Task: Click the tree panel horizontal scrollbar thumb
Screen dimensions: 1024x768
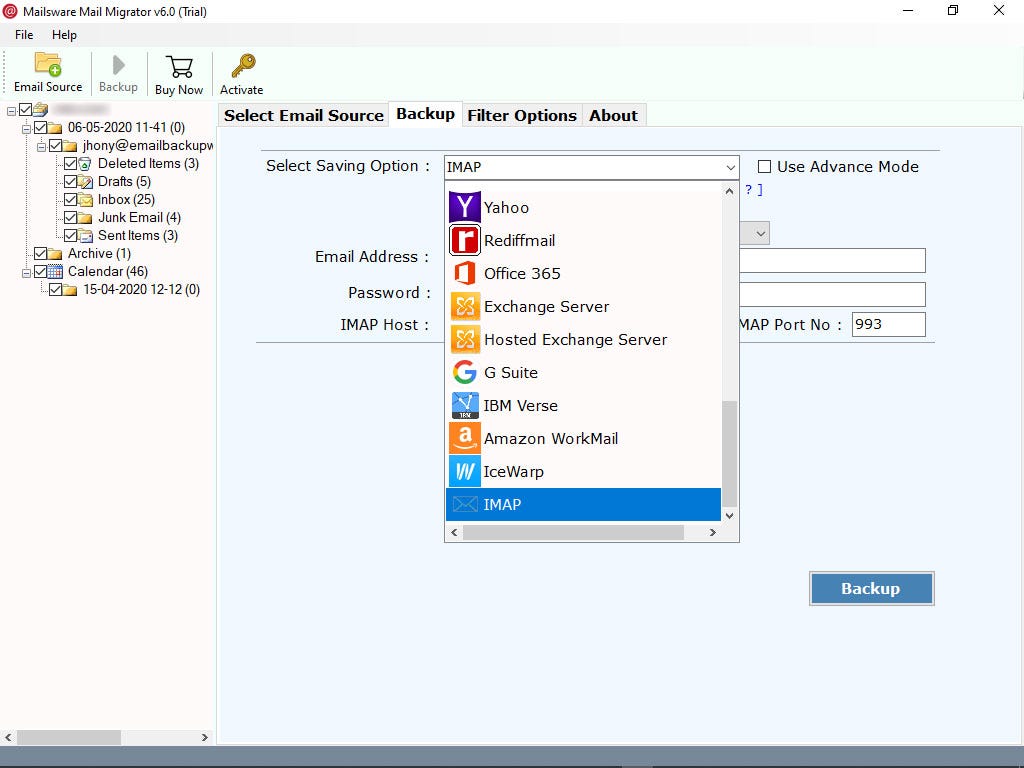Action: point(69,737)
